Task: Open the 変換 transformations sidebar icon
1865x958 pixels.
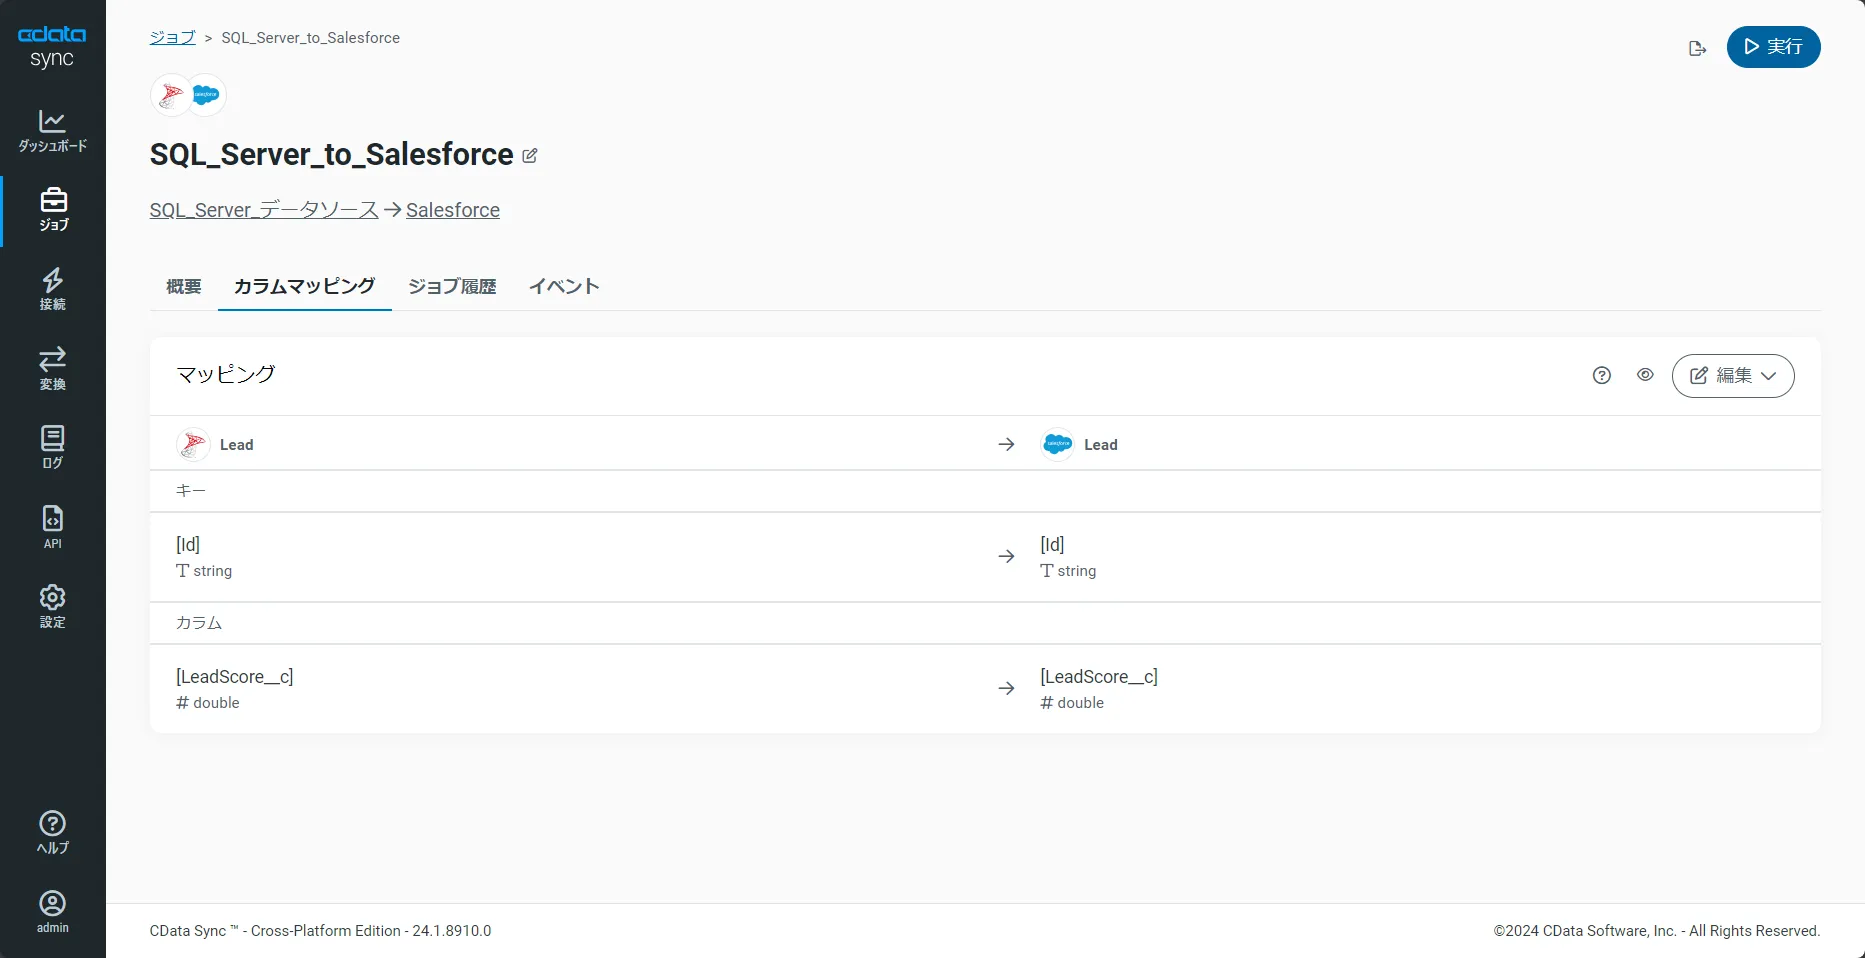Action: [52, 368]
